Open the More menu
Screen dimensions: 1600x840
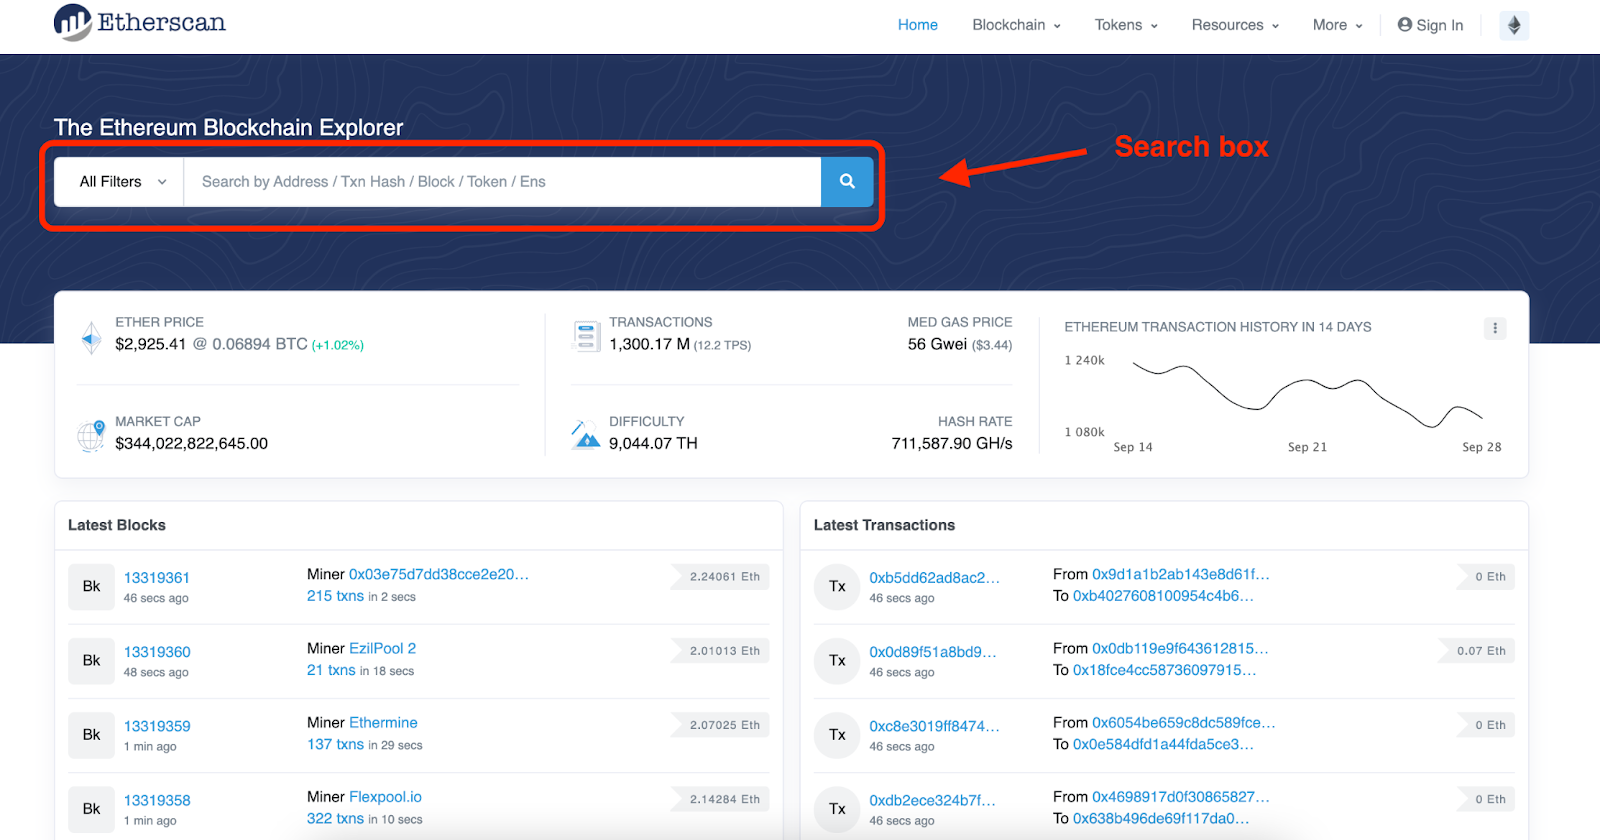click(1337, 25)
